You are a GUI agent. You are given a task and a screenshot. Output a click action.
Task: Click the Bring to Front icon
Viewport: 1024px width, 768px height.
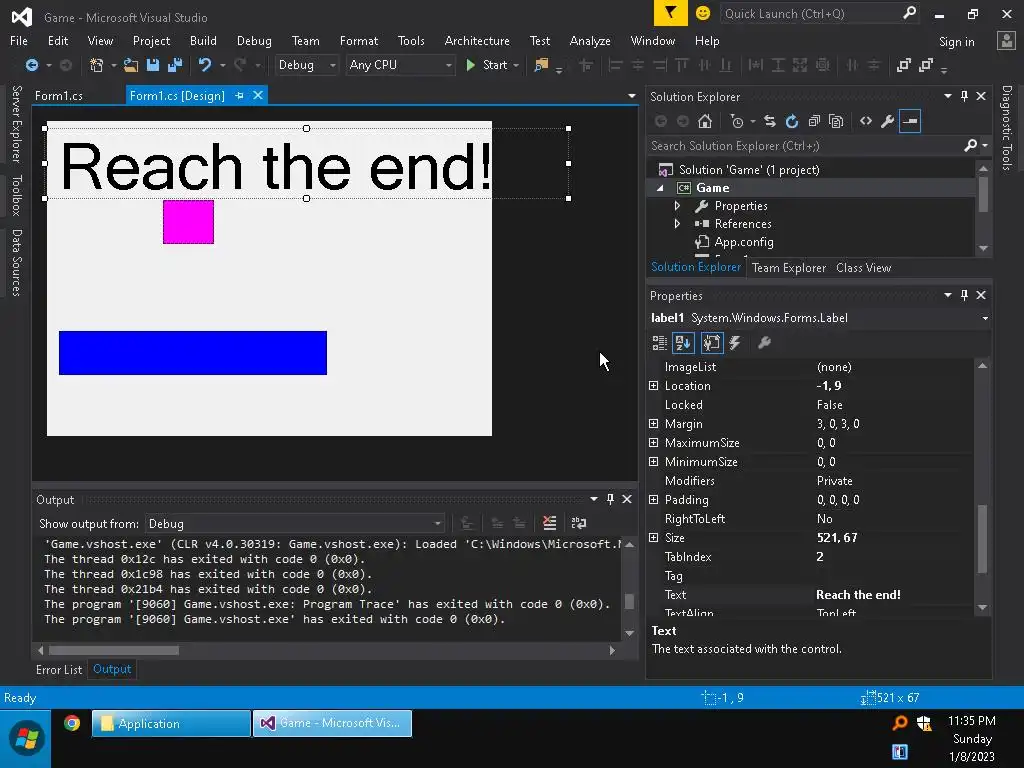(x=904, y=65)
